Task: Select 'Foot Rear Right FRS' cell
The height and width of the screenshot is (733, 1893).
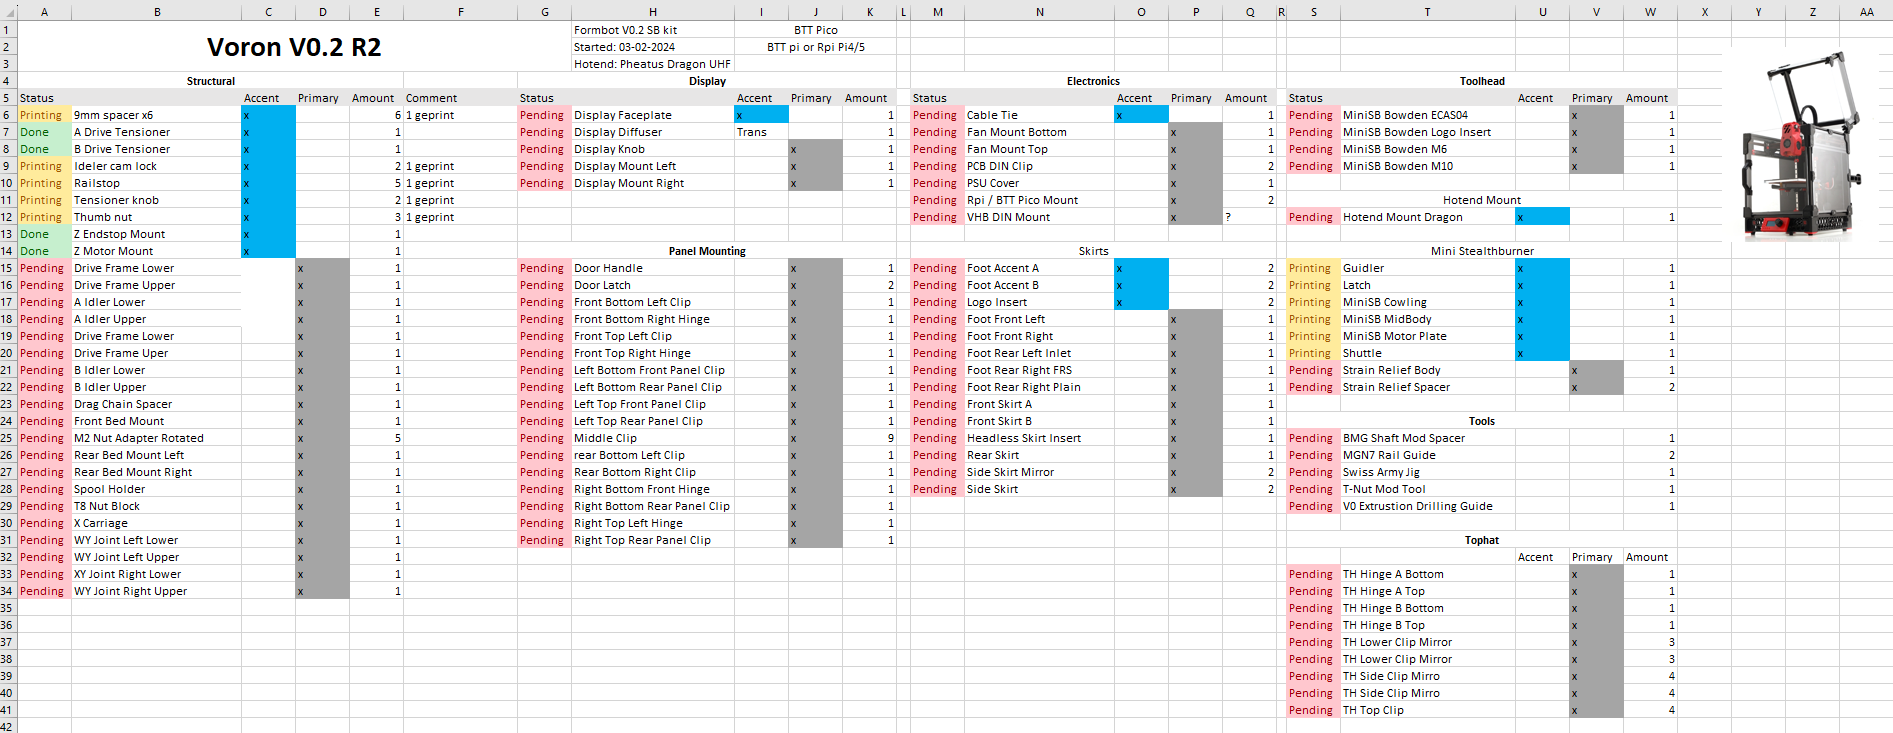Action: pos(1039,370)
